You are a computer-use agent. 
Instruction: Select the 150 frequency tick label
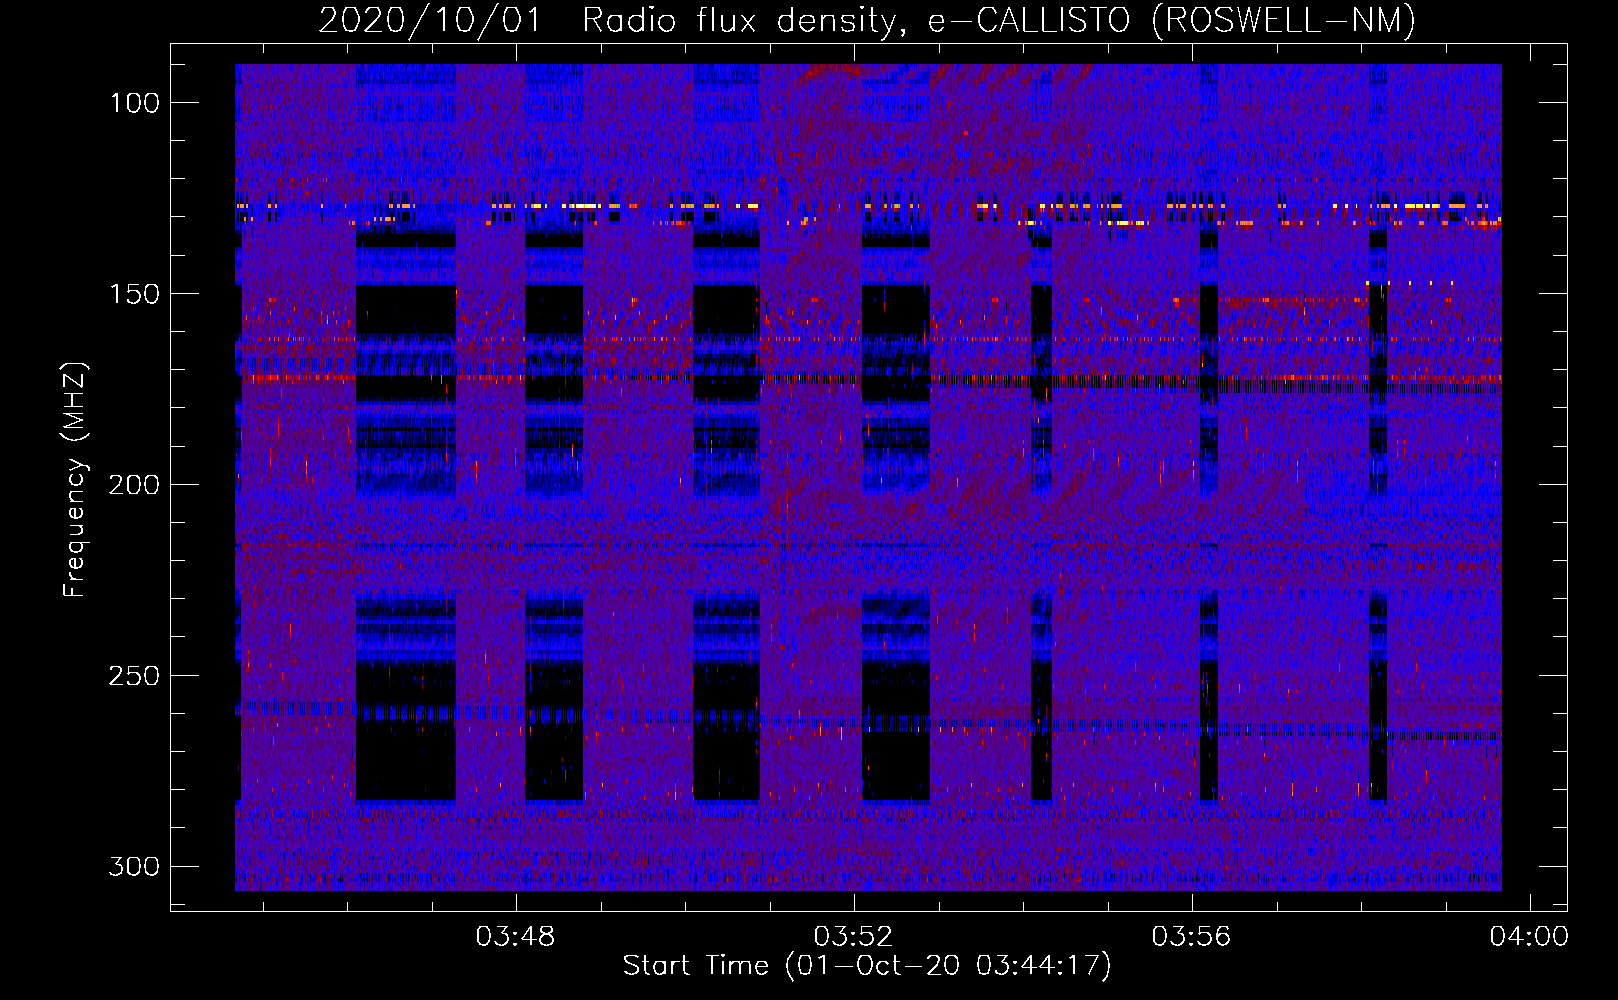pos(134,294)
